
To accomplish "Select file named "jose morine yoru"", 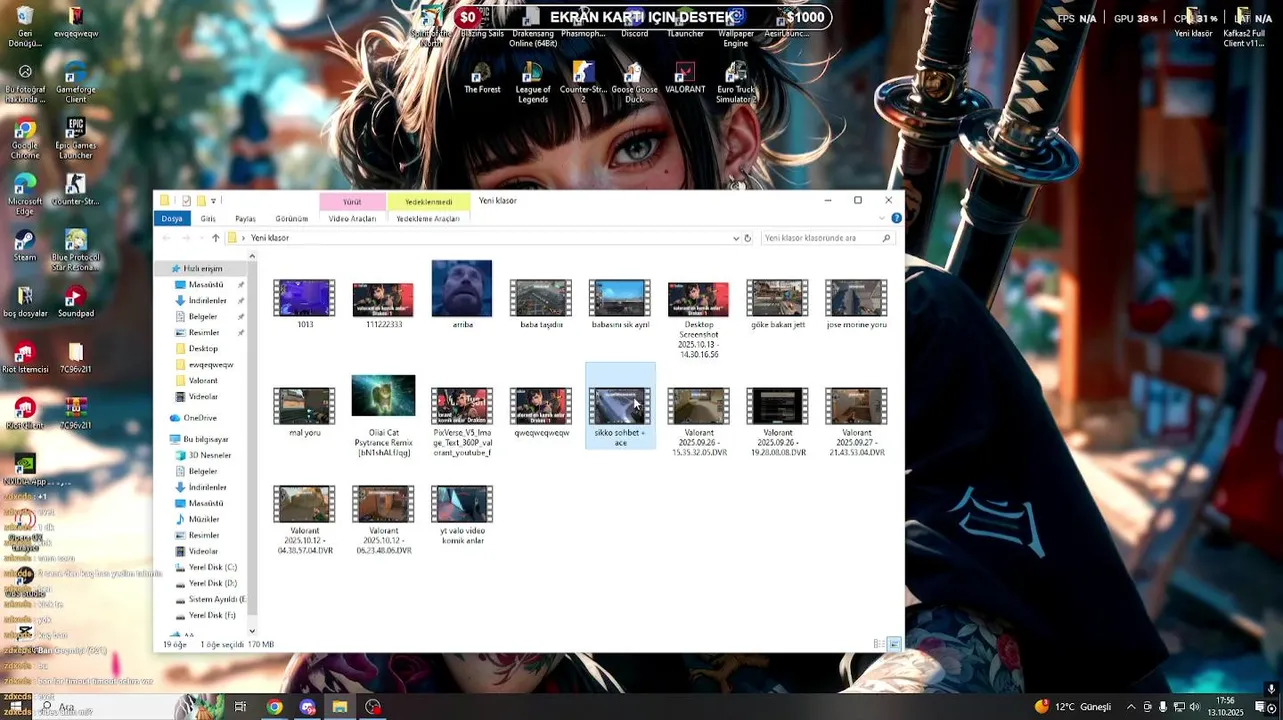I will click(x=856, y=304).
